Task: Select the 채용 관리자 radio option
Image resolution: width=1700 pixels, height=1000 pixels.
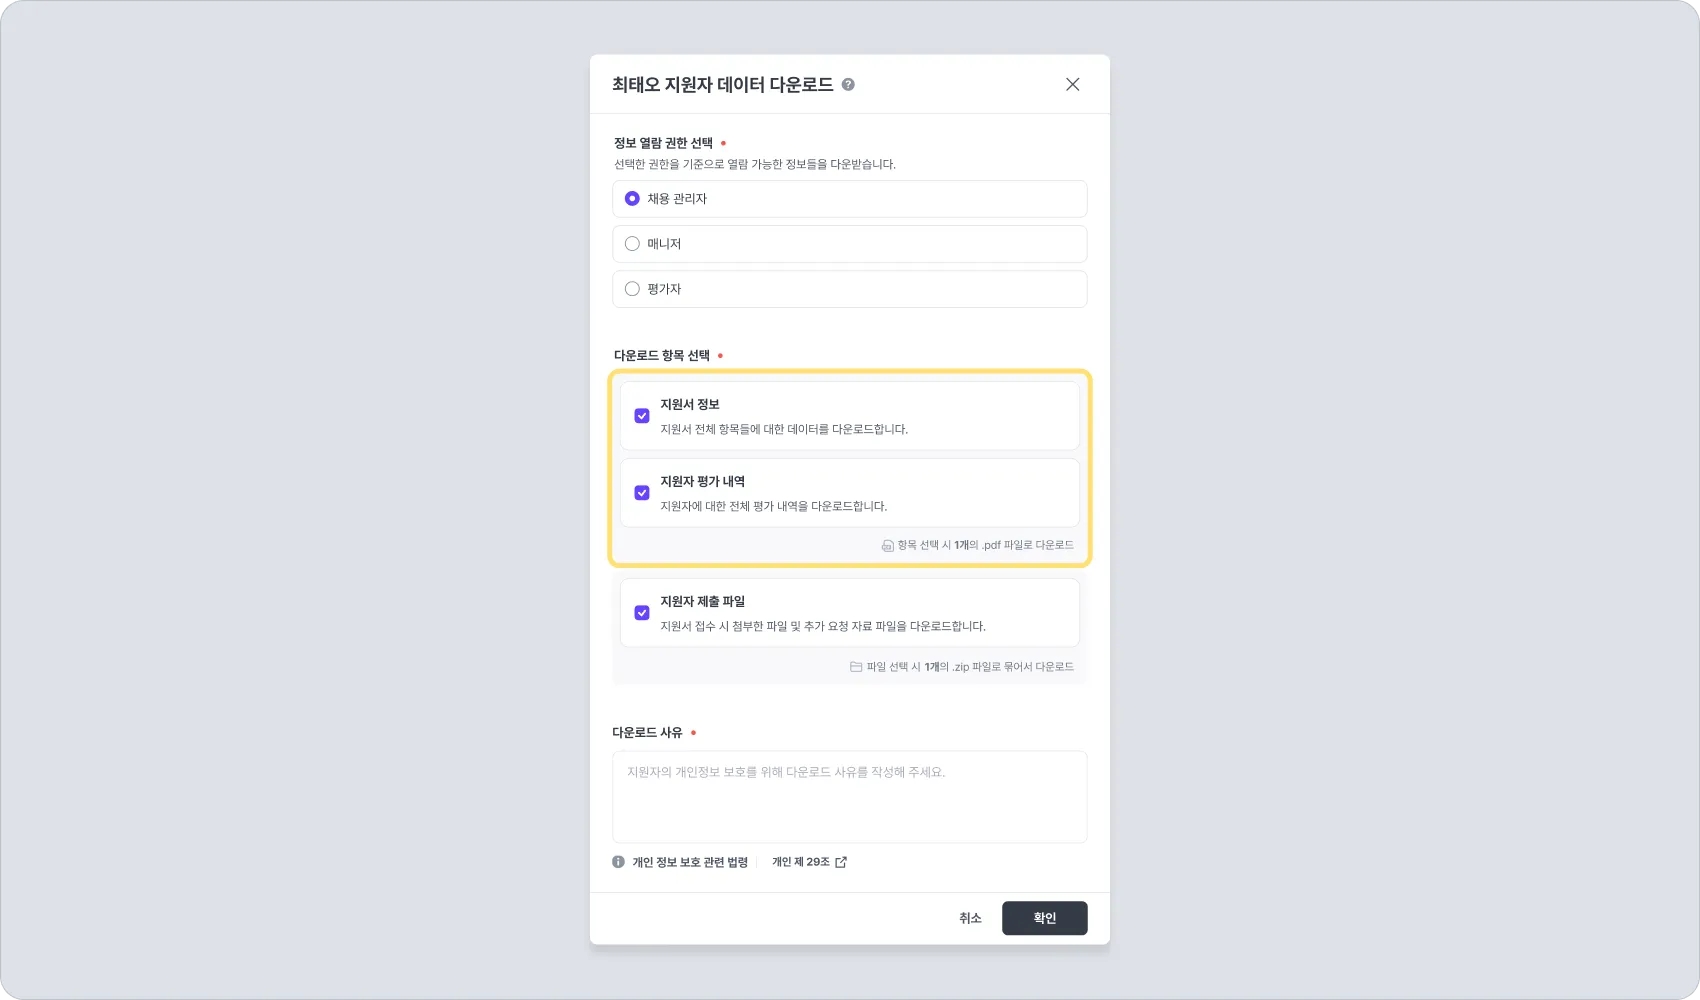Action: point(632,199)
